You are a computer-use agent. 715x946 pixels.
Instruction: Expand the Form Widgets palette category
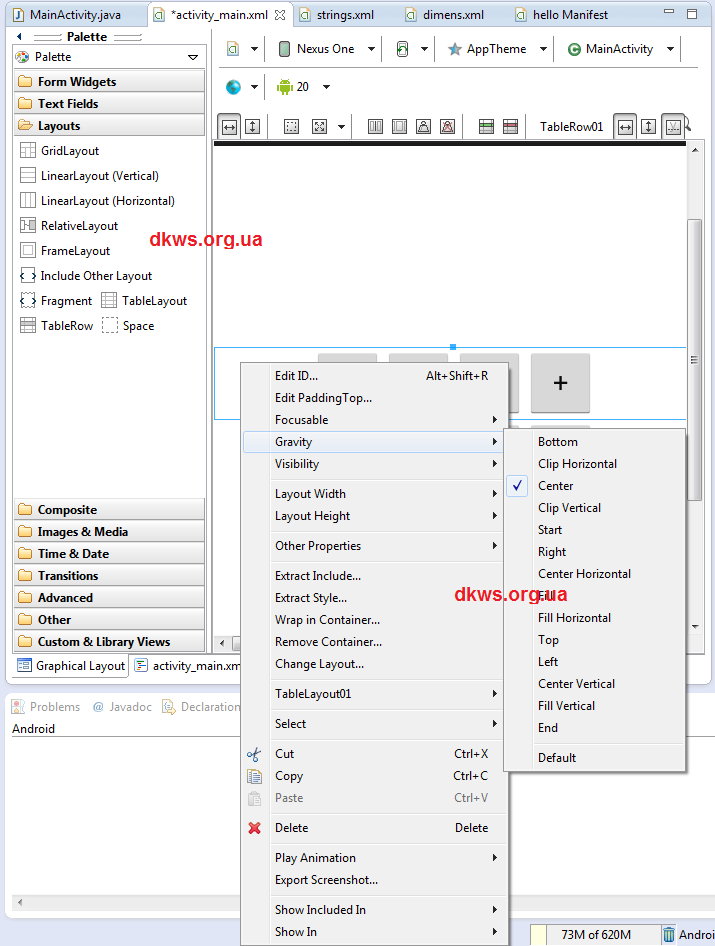(x=109, y=81)
